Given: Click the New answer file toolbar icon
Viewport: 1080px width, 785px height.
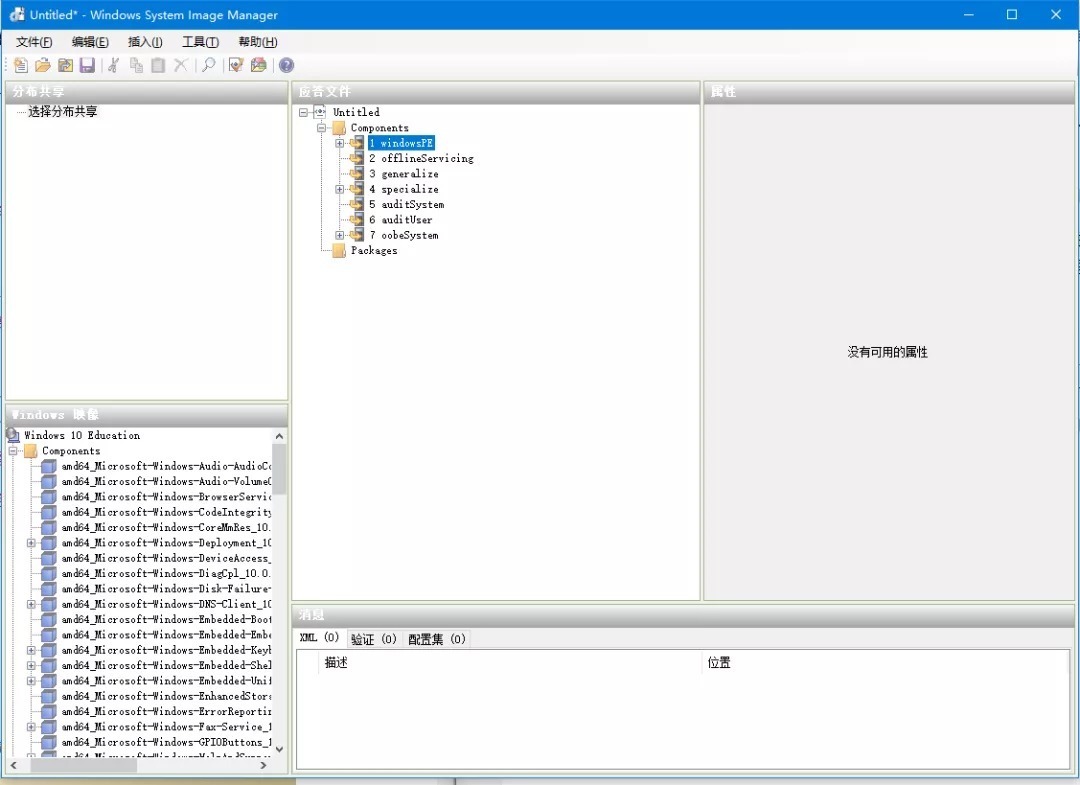Looking at the screenshot, I should click(x=21, y=65).
